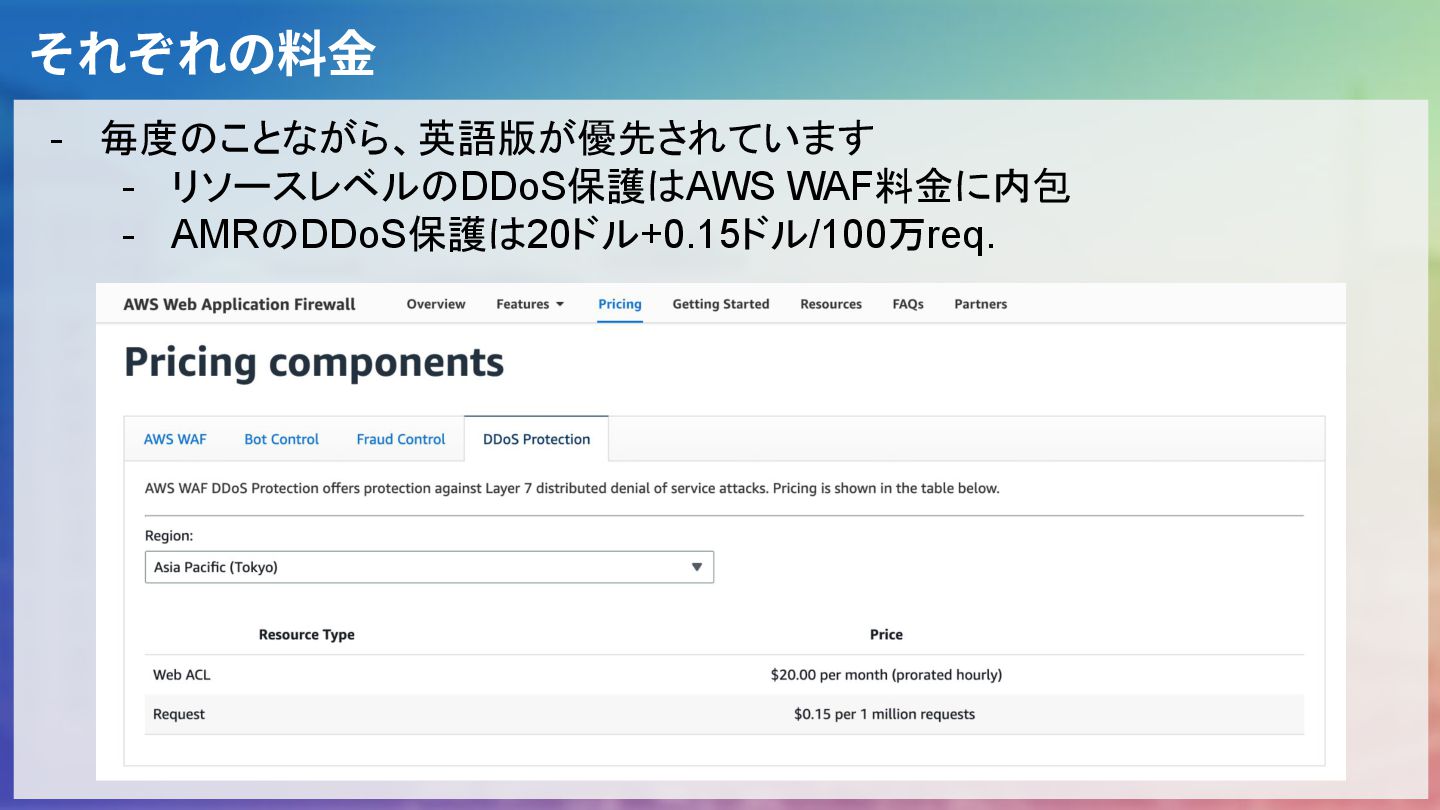The height and width of the screenshot is (810, 1440).
Task: Click the bullet about AMRのDDoS保護 pricing
Action: pyautogui.click(x=582, y=234)
